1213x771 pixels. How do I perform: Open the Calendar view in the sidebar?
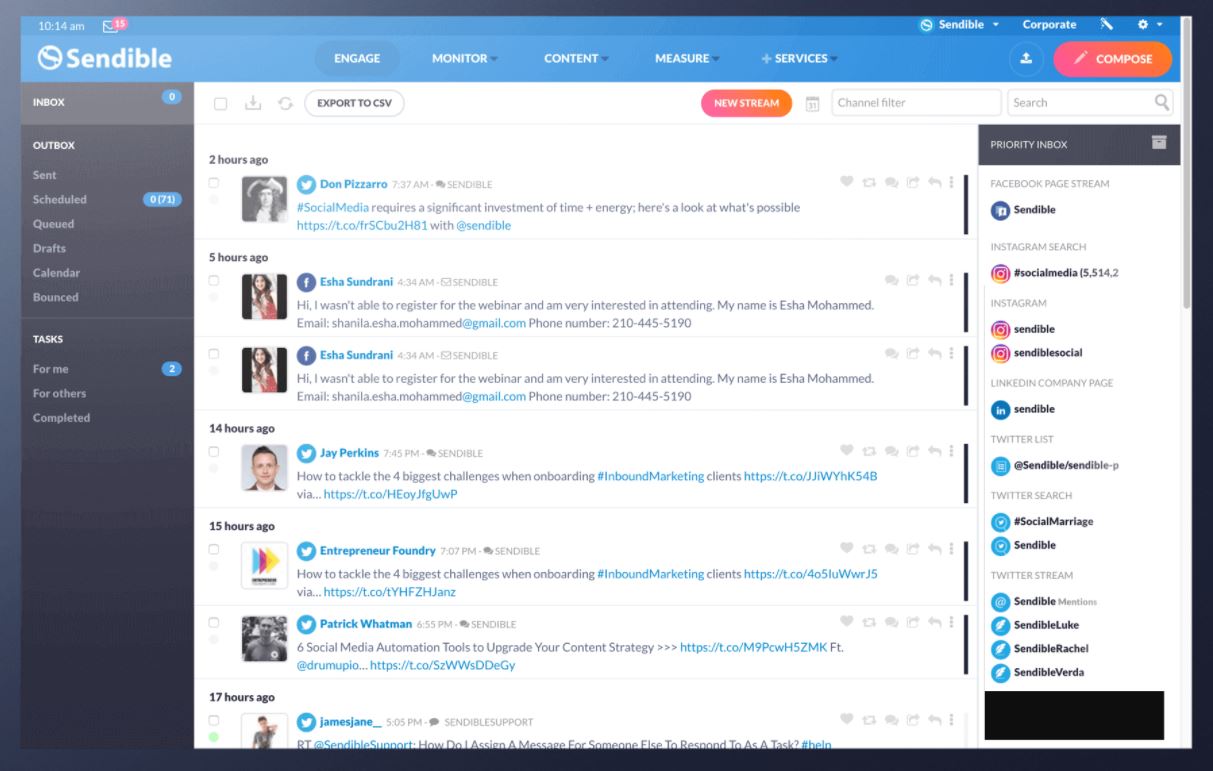(56, 273)
